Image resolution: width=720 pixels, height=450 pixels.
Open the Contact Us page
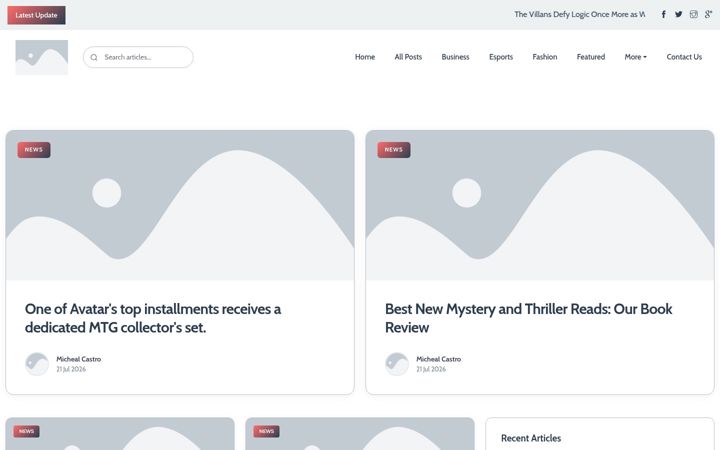(684, 57)
